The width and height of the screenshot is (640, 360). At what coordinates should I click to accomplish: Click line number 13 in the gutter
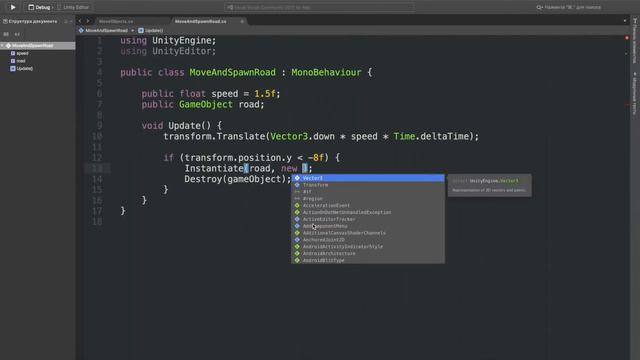97,168
